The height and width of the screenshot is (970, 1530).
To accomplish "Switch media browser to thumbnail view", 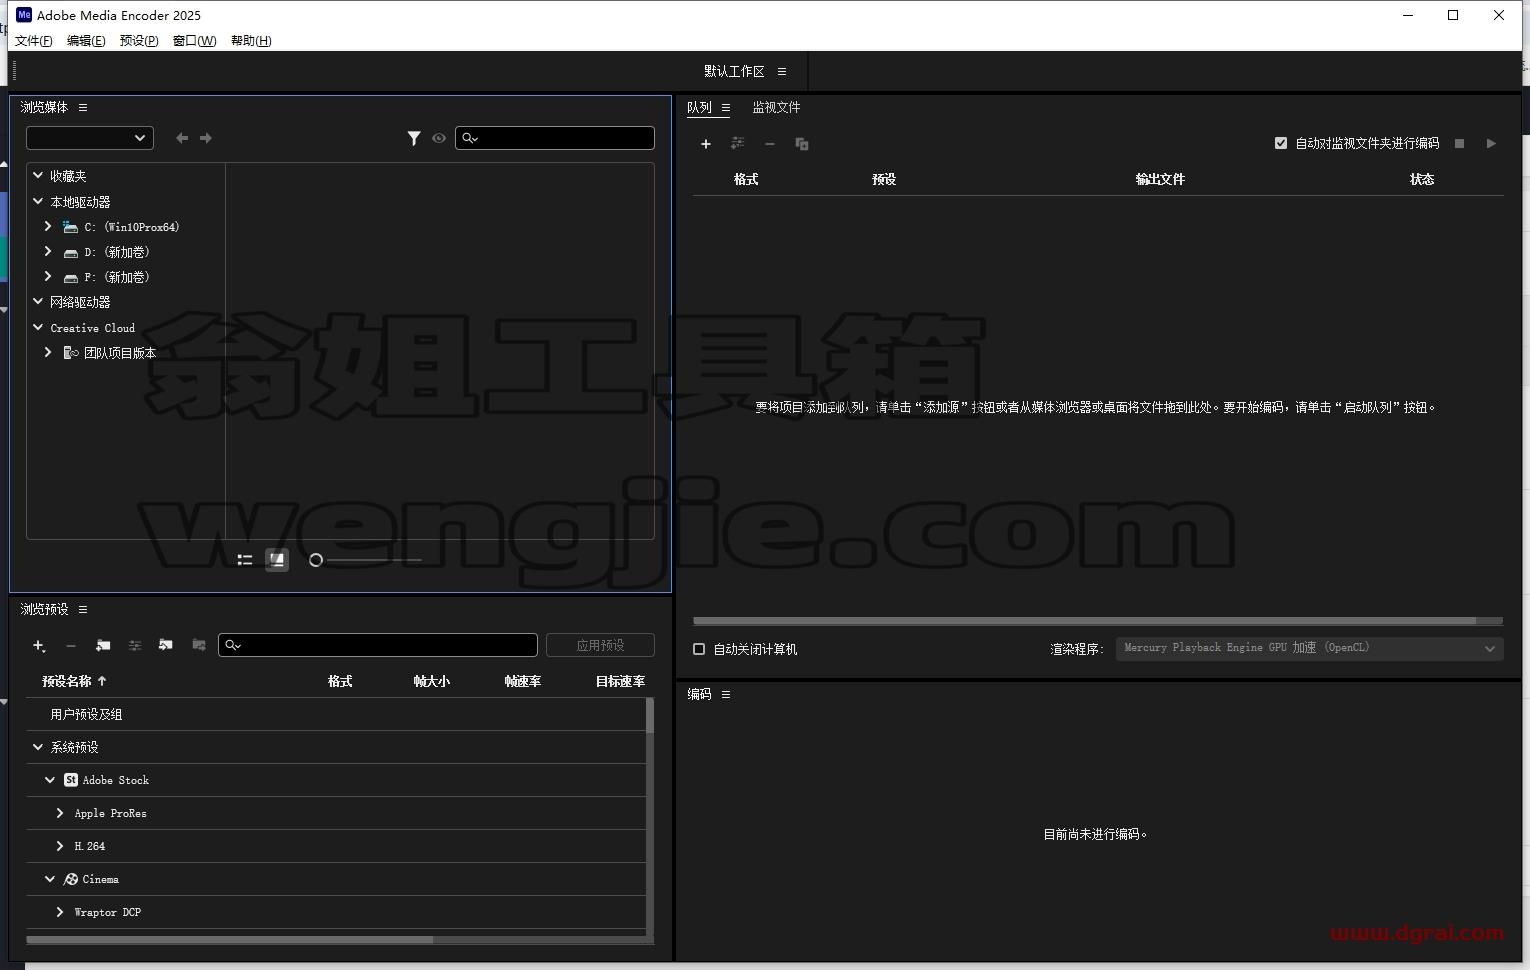I will pyautogui.click(x=277, y=560).
